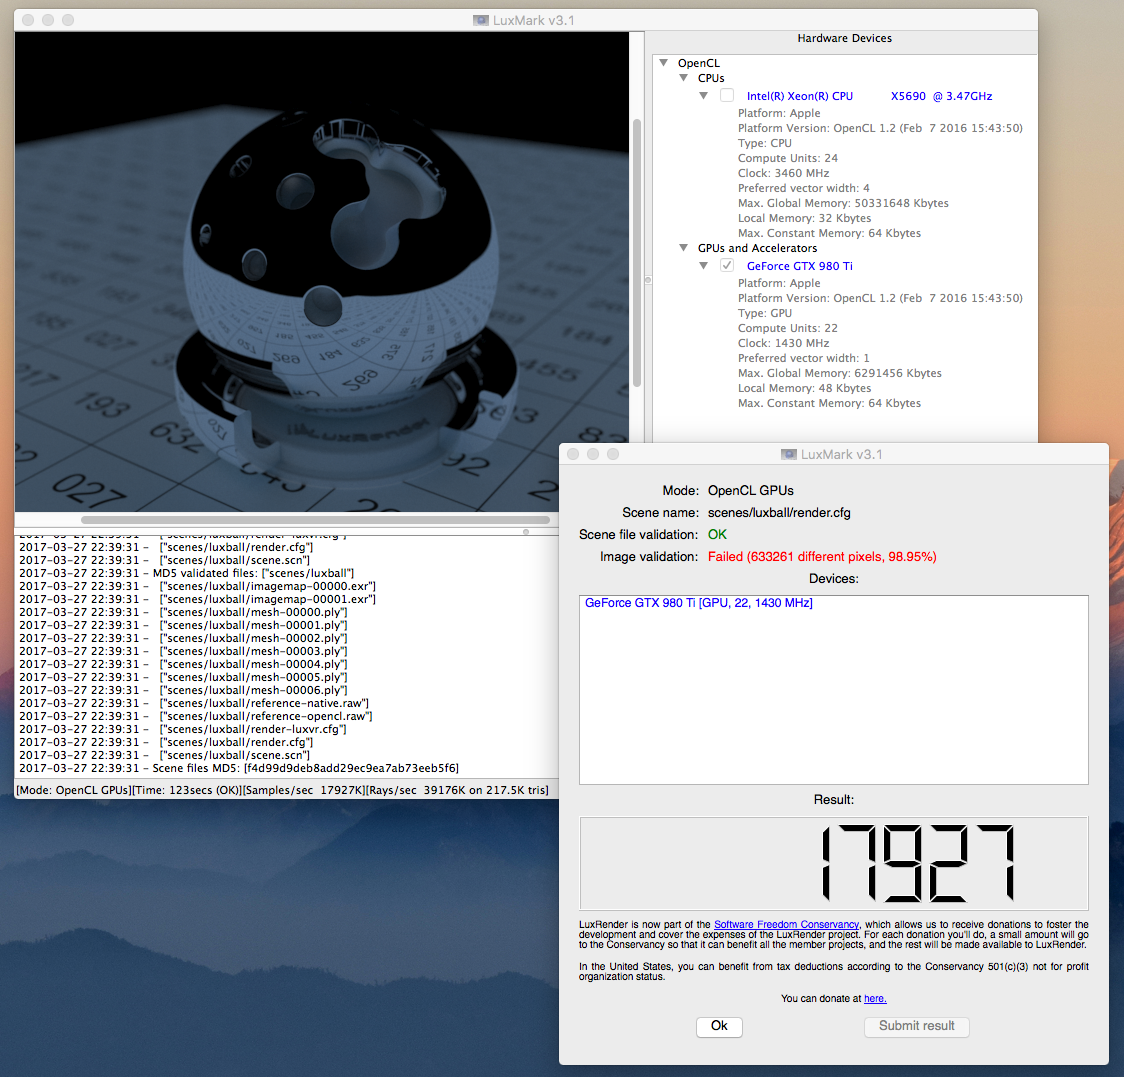Zoom the result dialog window
This screenshot has height=1077, width=1124.
pyautogui.click(x=613, y=454)
